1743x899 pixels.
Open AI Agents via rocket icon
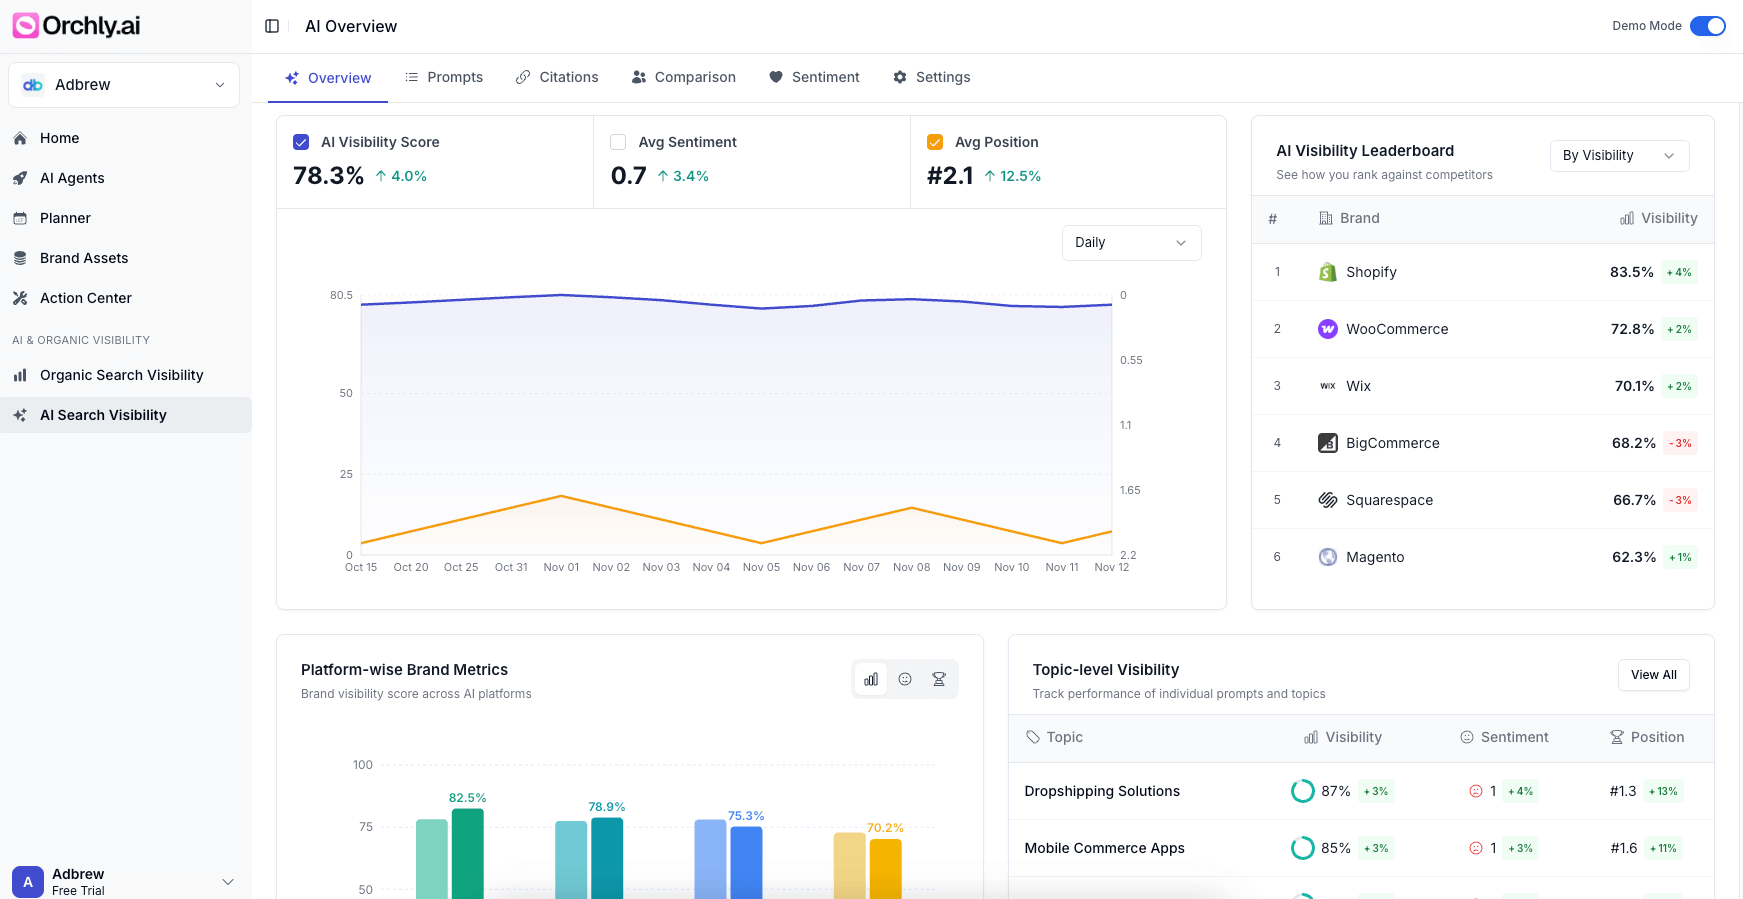(x=20, y=178)
